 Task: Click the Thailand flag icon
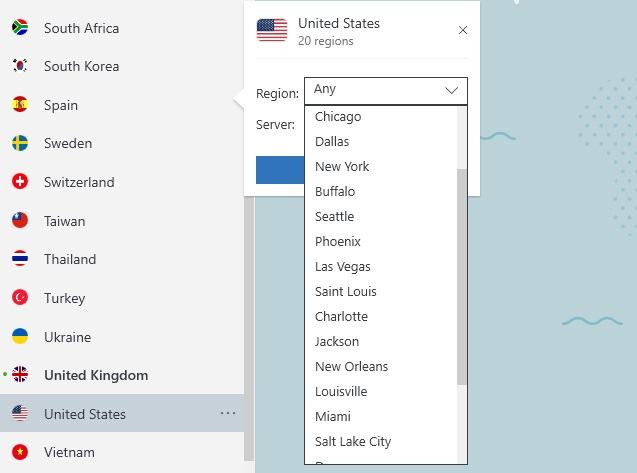coord(20,258)
